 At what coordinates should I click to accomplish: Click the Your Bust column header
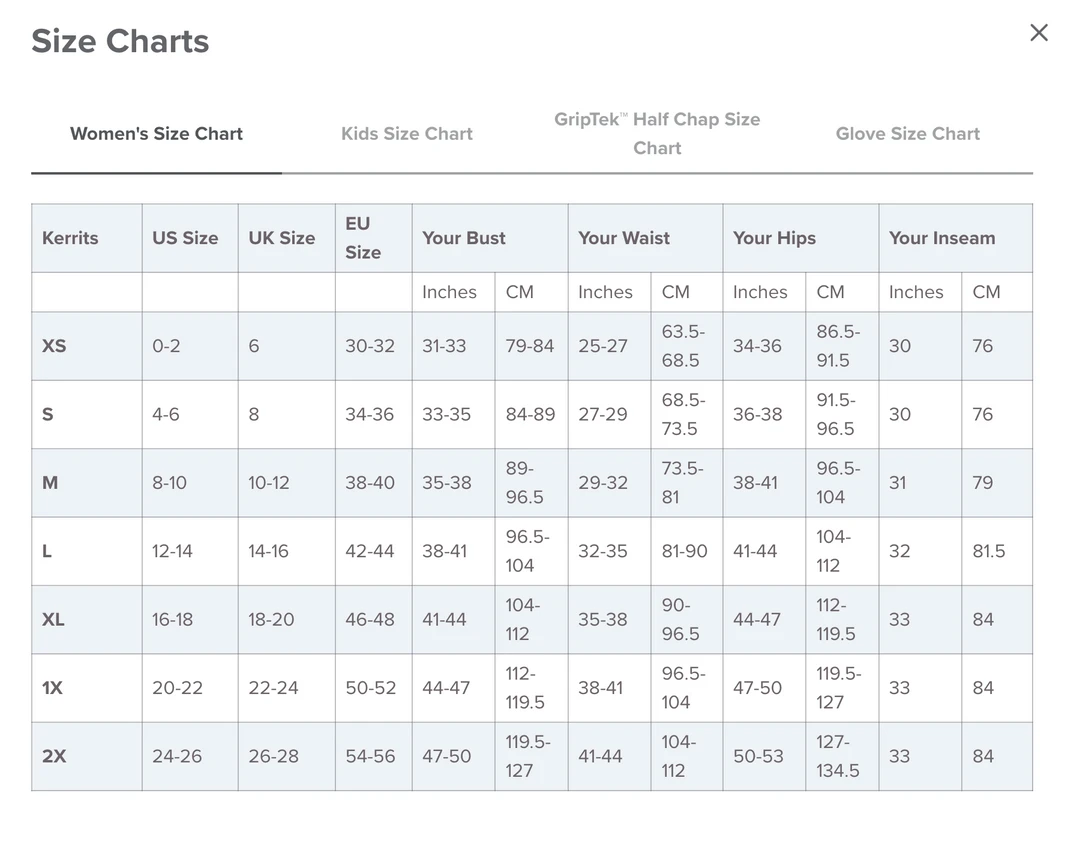[464, 238]
